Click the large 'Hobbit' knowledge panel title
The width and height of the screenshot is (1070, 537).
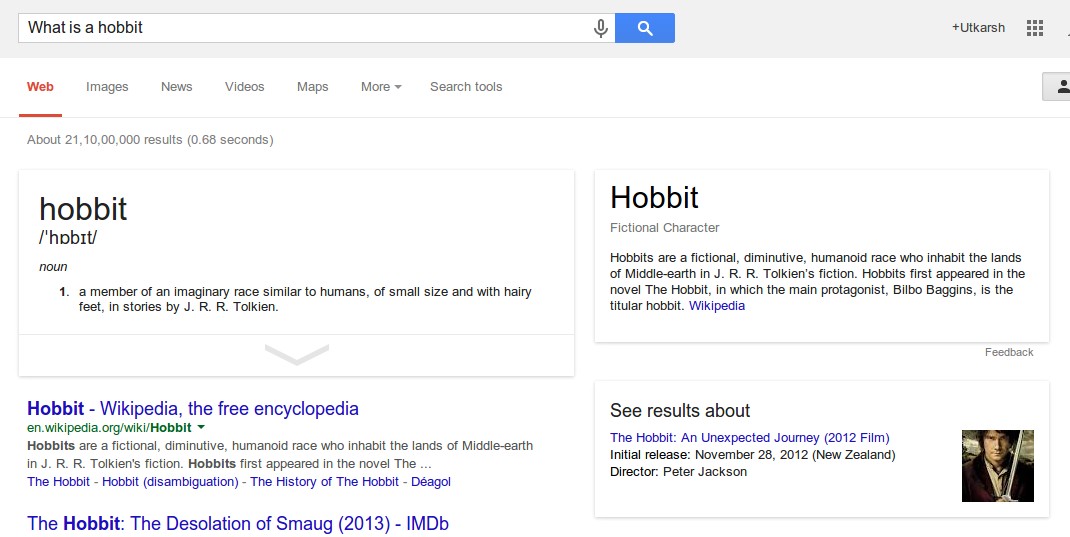click(654, 198)
